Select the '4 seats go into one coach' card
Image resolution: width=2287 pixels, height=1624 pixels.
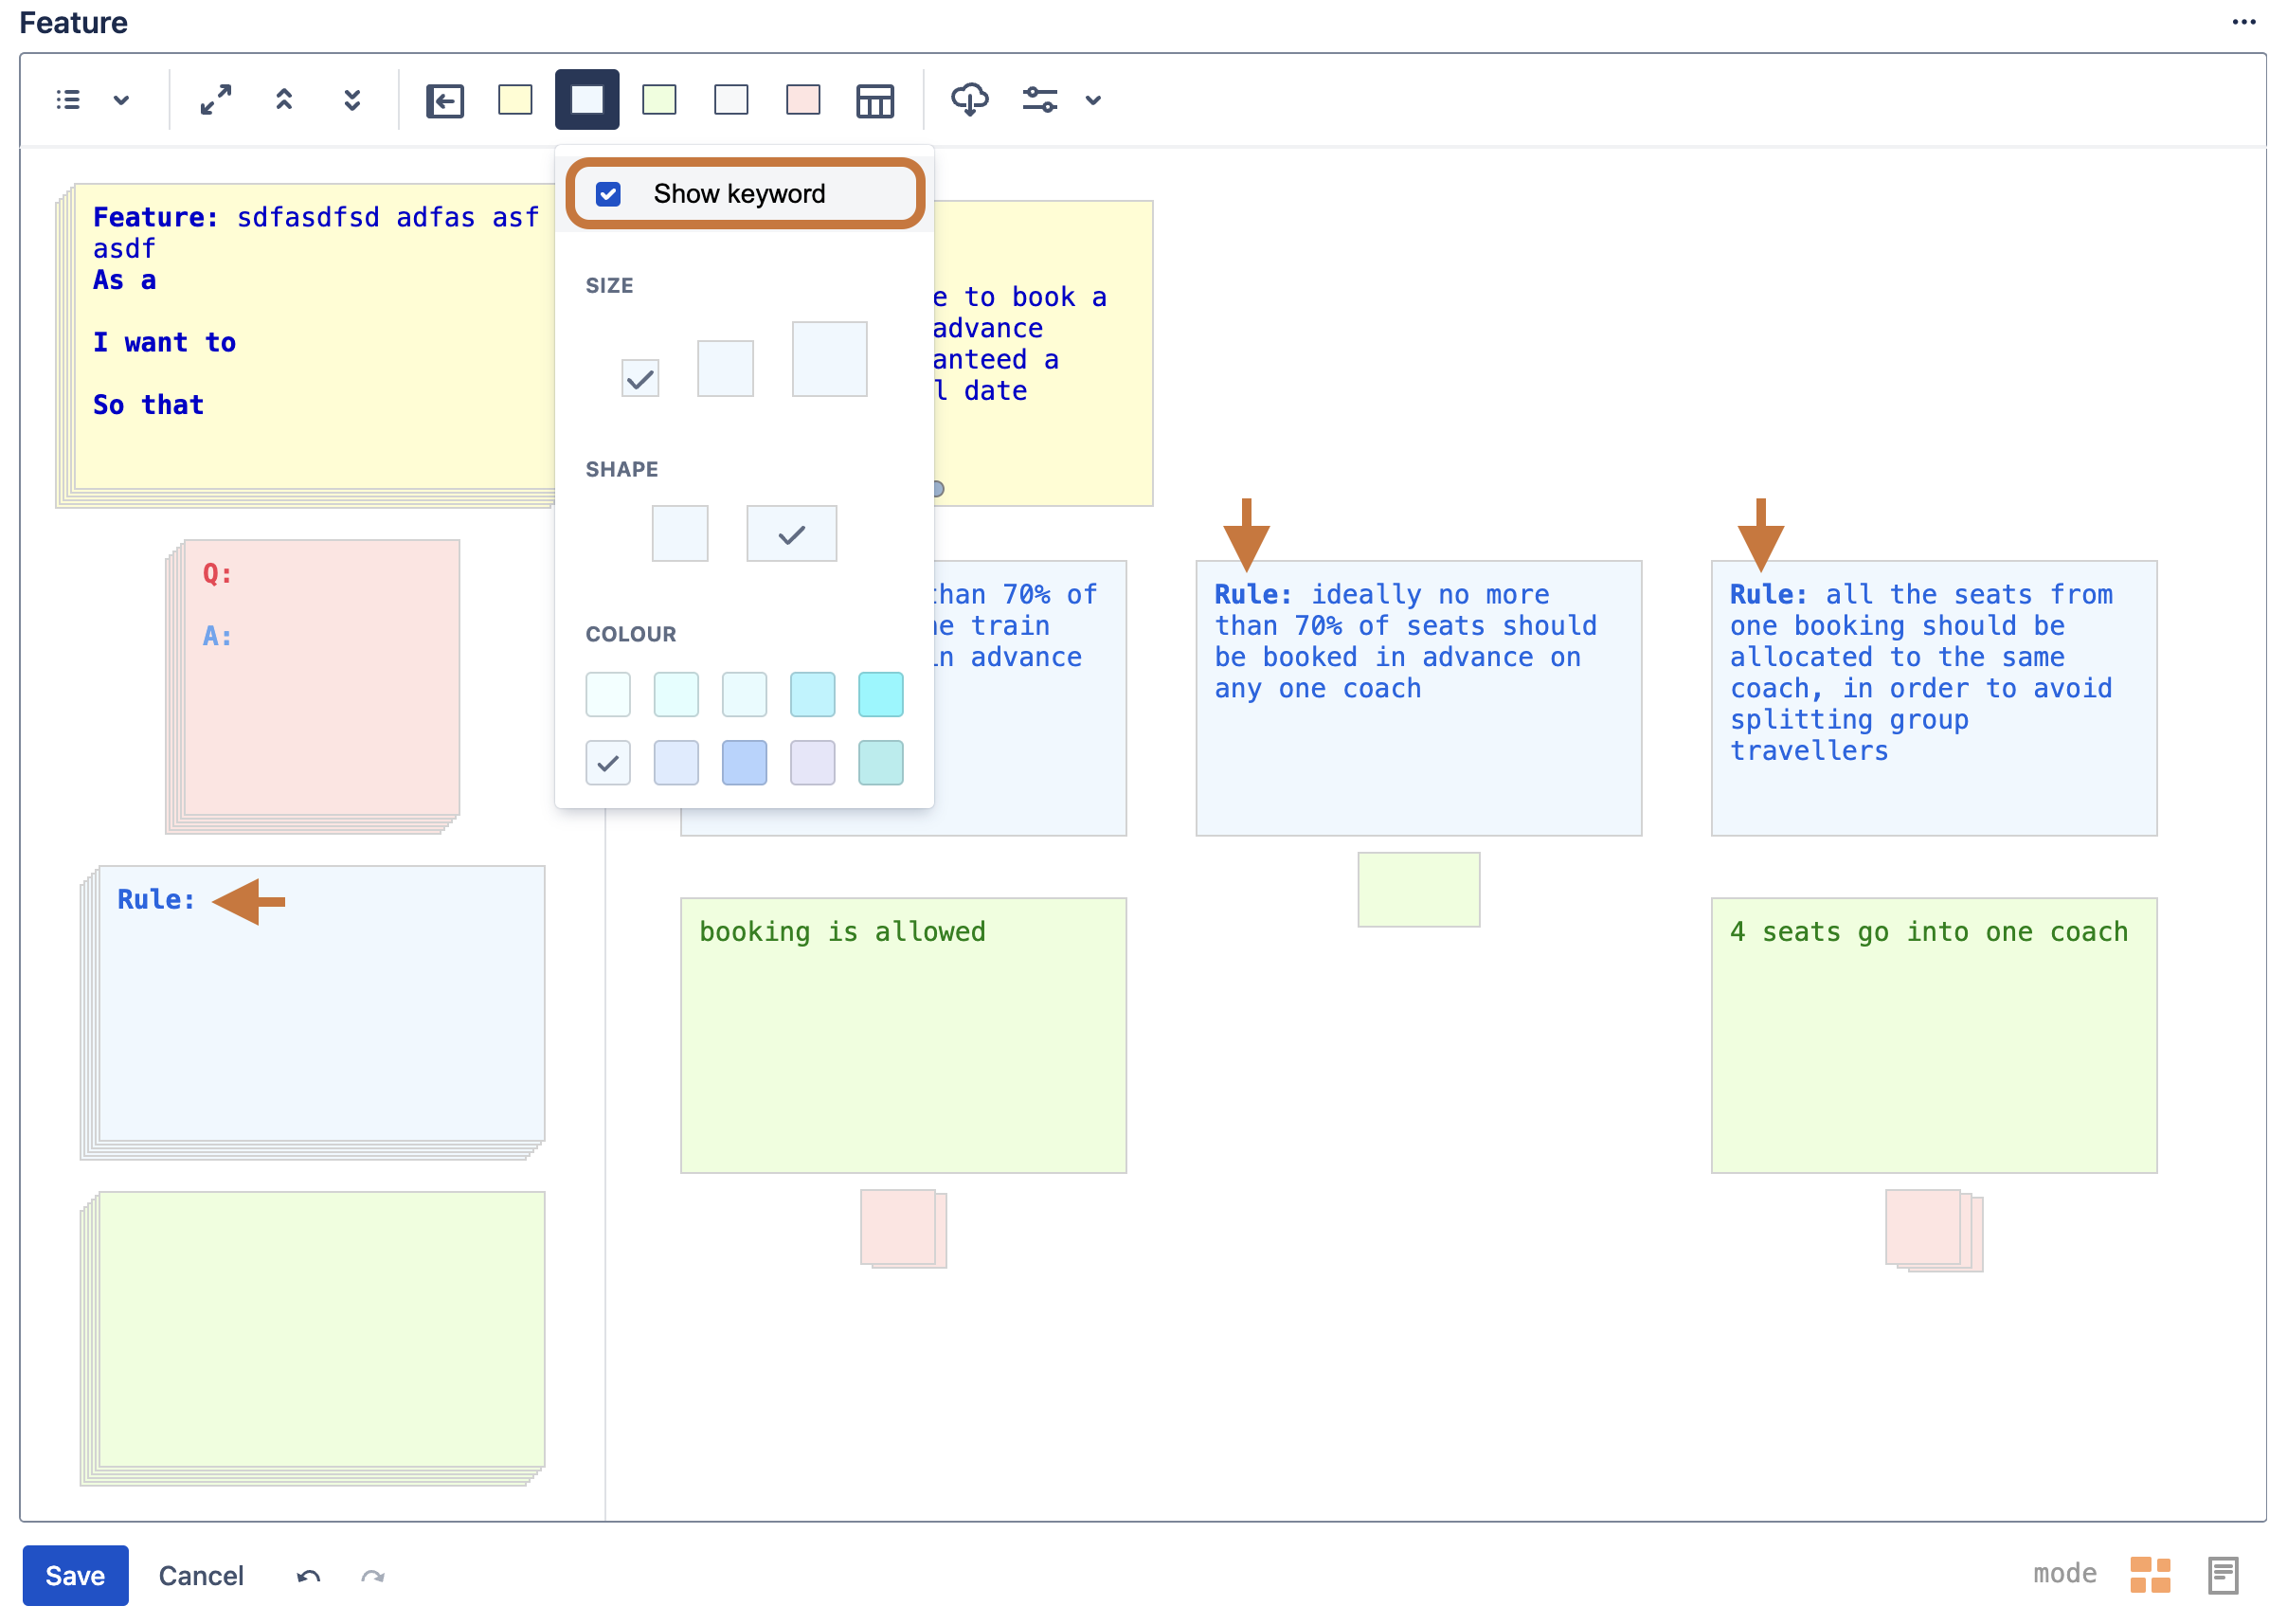tap(1934, 1035)
